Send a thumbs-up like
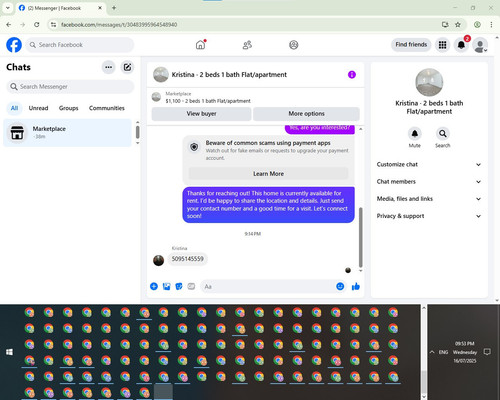 tap(356, 286)
